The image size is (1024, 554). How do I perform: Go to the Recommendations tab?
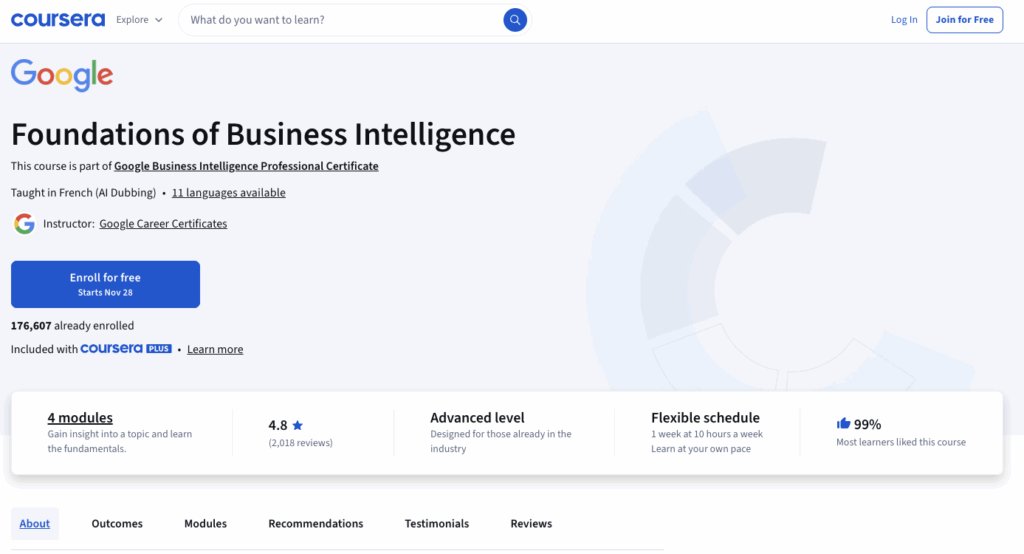click(315, 523)
